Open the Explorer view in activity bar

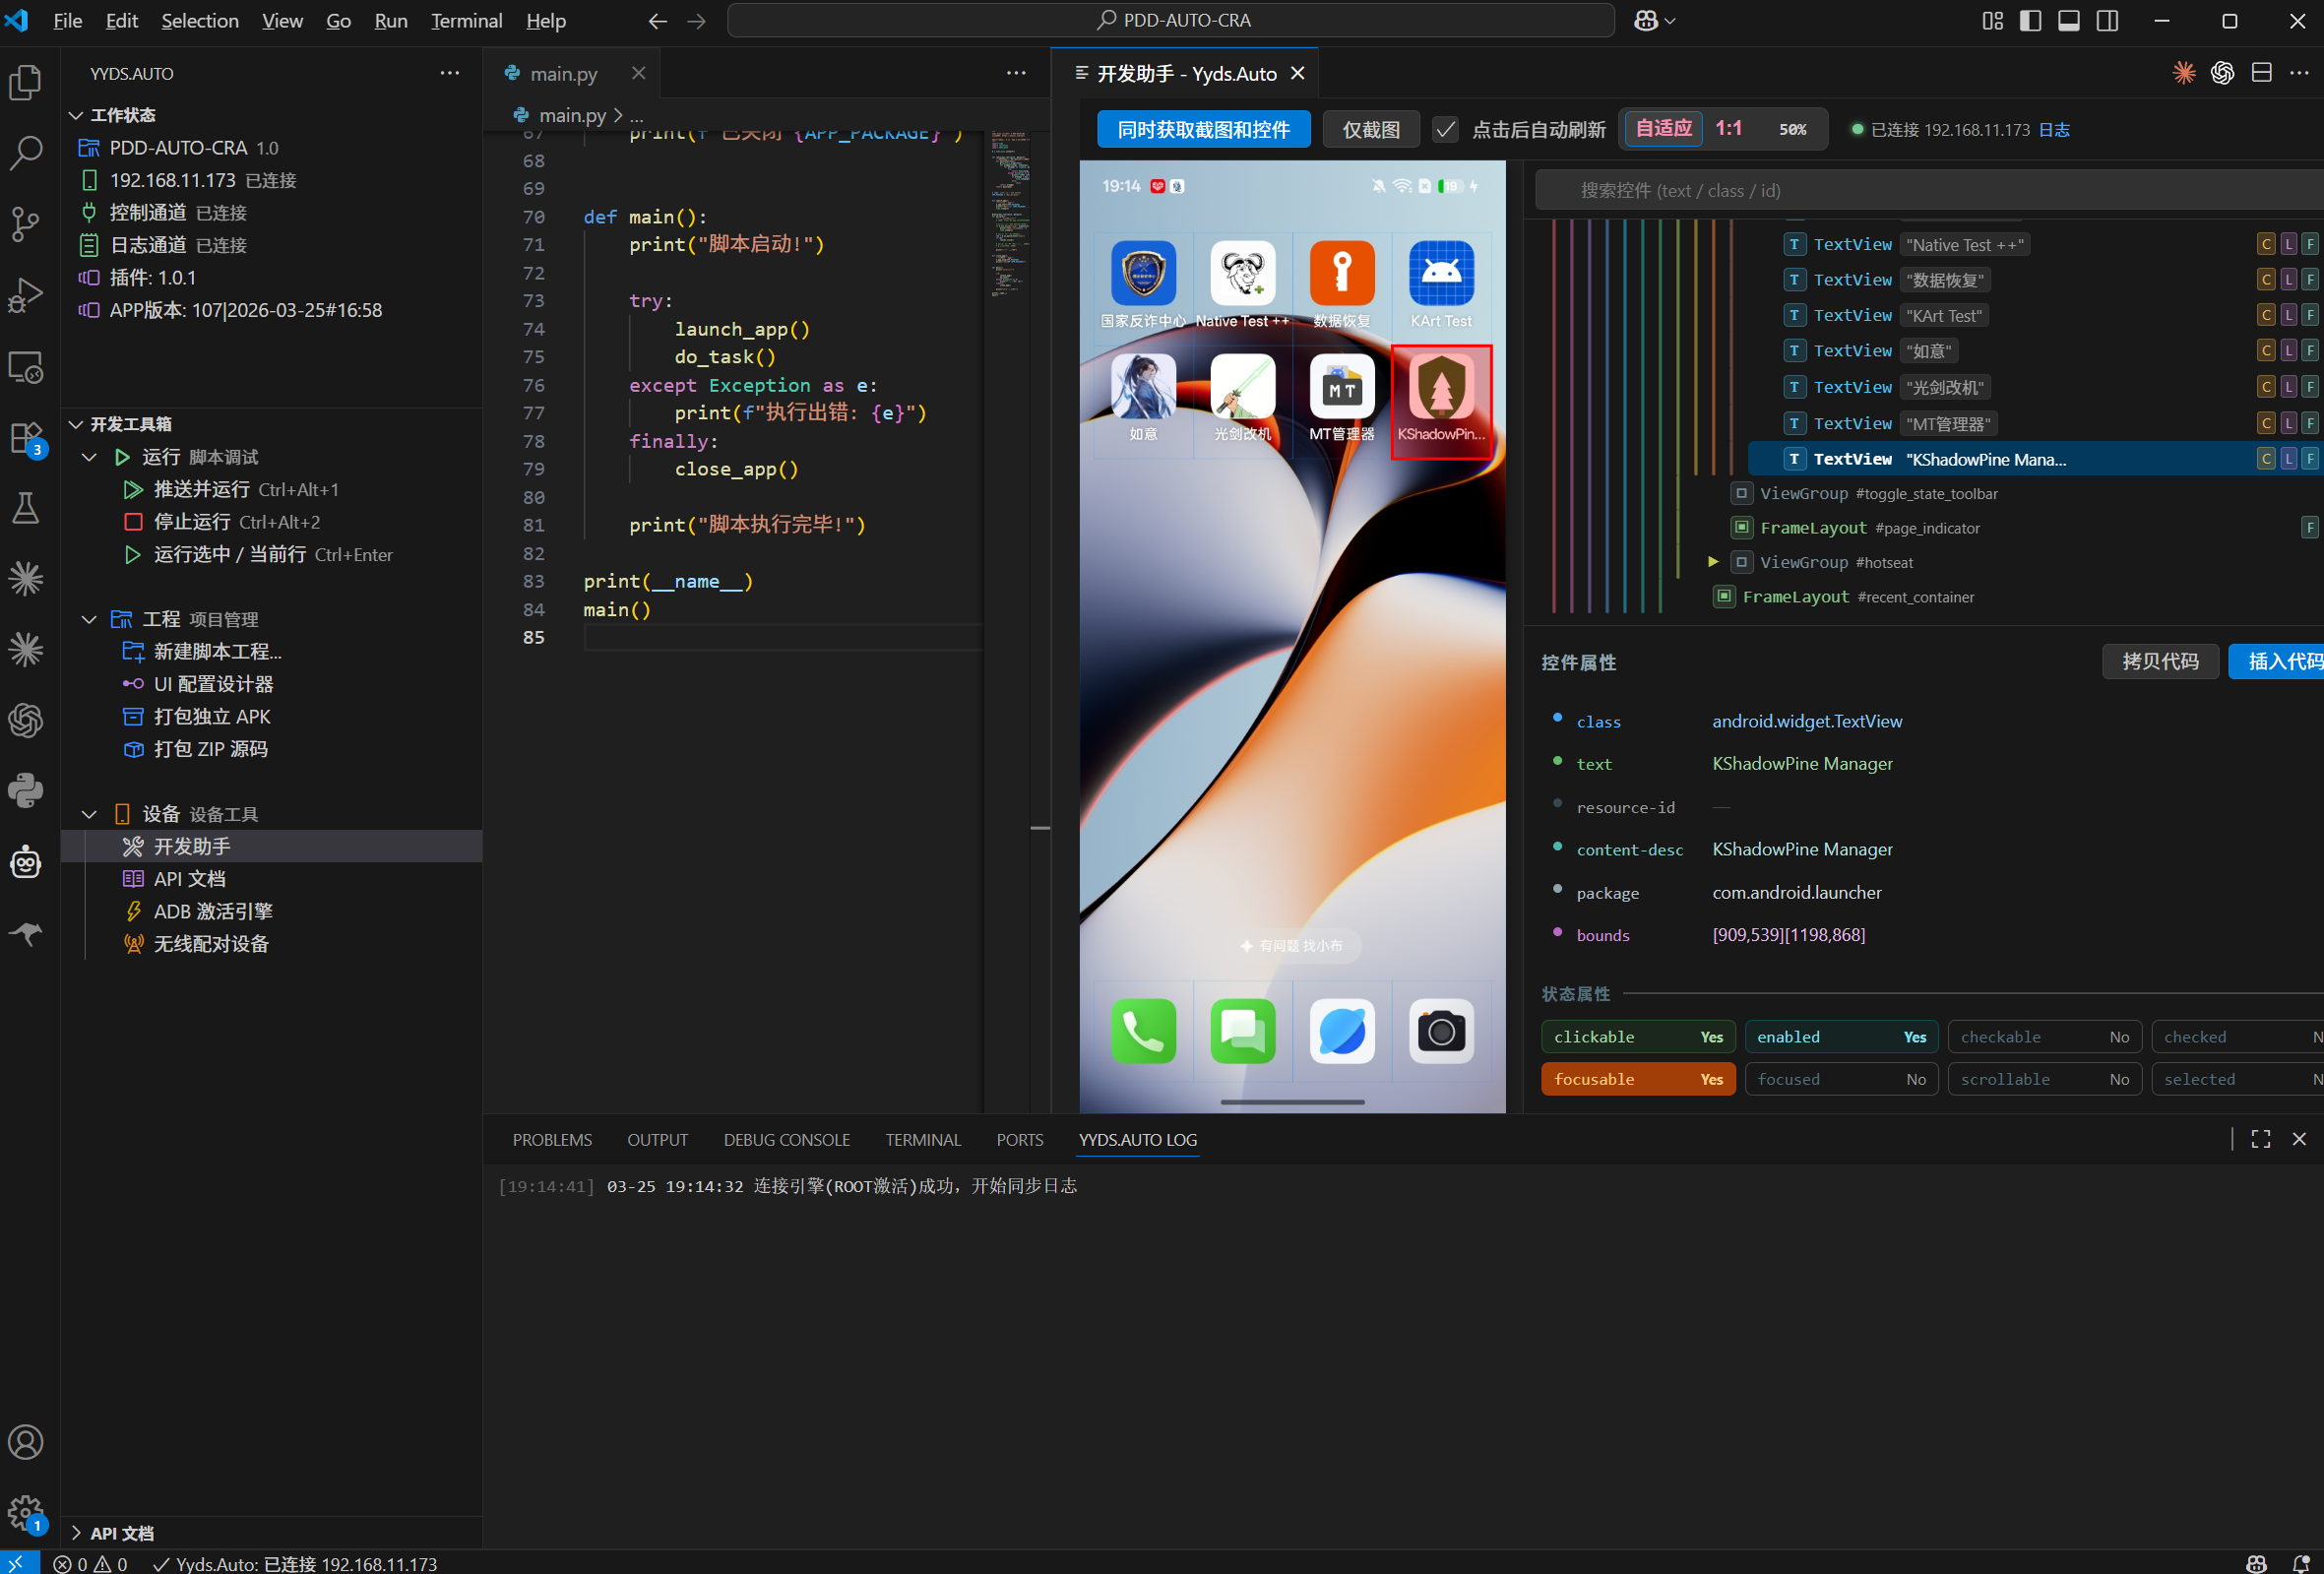tap(26, 83)
